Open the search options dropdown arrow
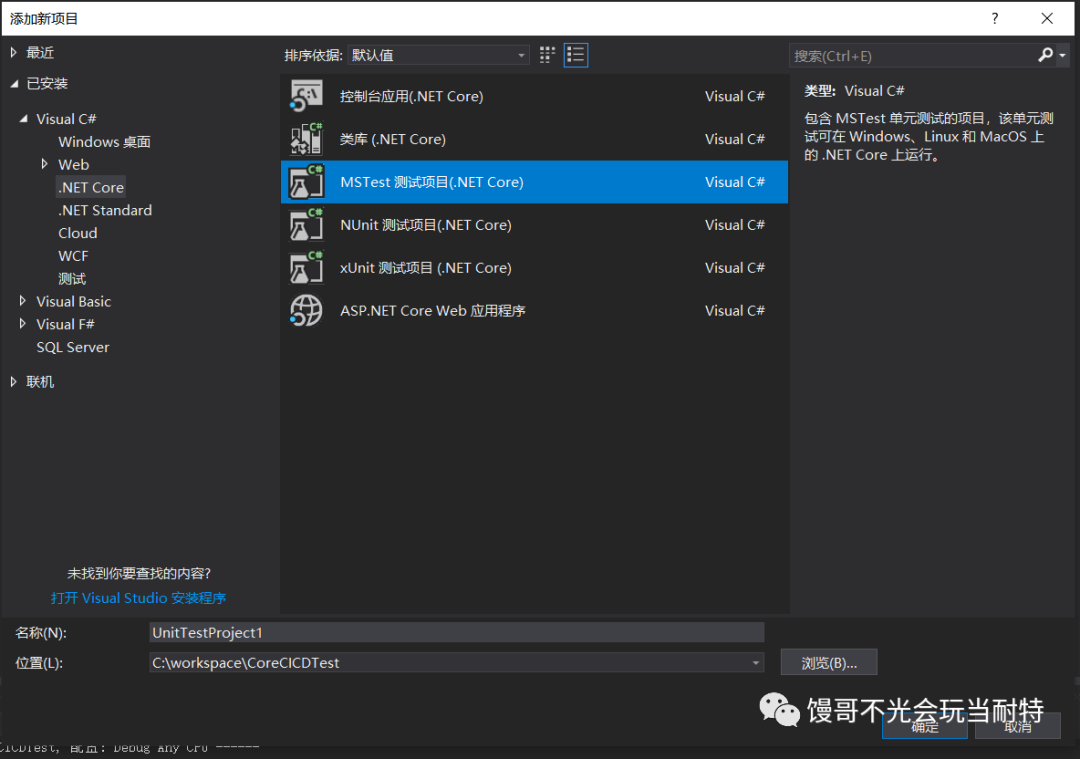Screen dimensions: 1080x759 1062,55
